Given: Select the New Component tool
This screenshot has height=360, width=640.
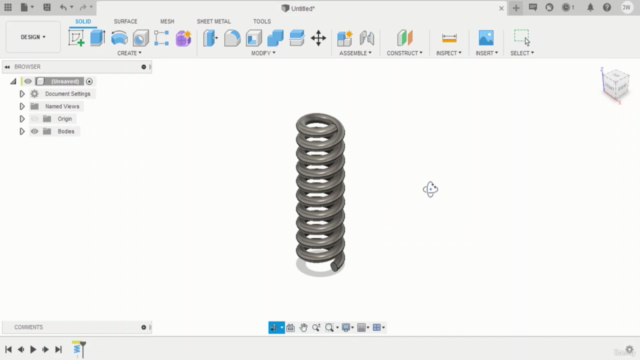Looking at the screenshot, I should pos(345,38).
